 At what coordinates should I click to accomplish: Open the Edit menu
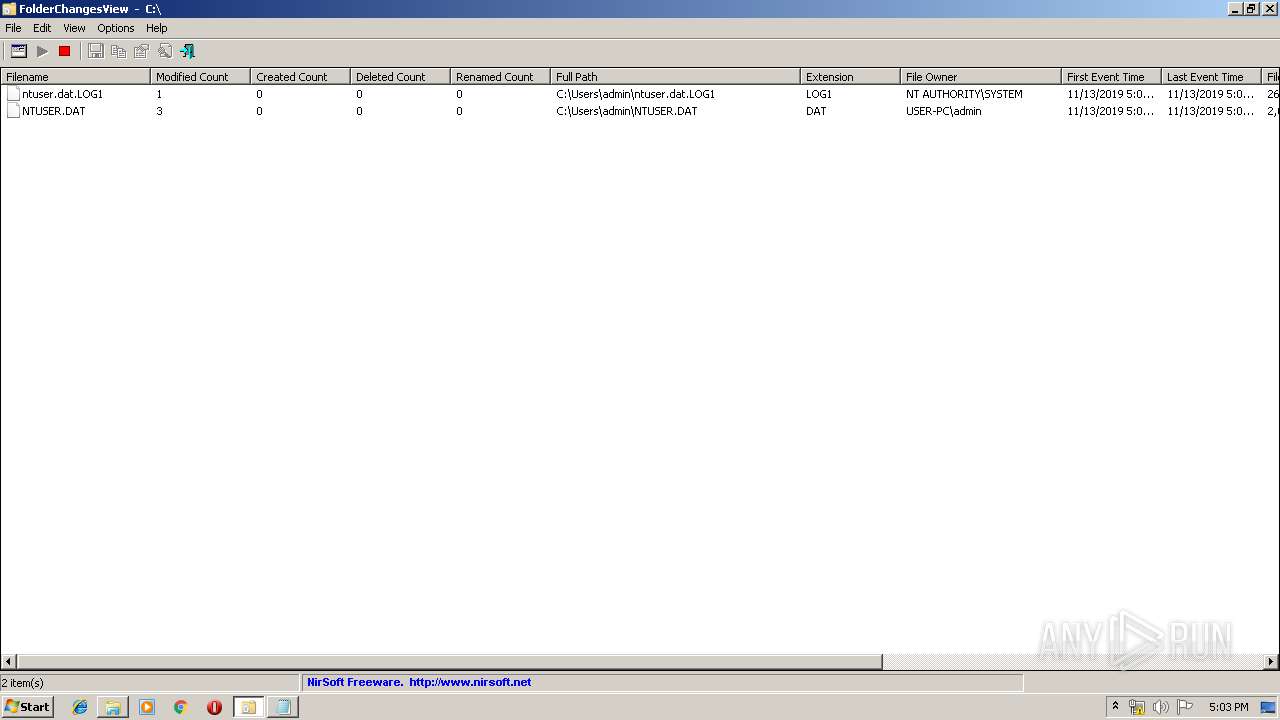point(42,28)
